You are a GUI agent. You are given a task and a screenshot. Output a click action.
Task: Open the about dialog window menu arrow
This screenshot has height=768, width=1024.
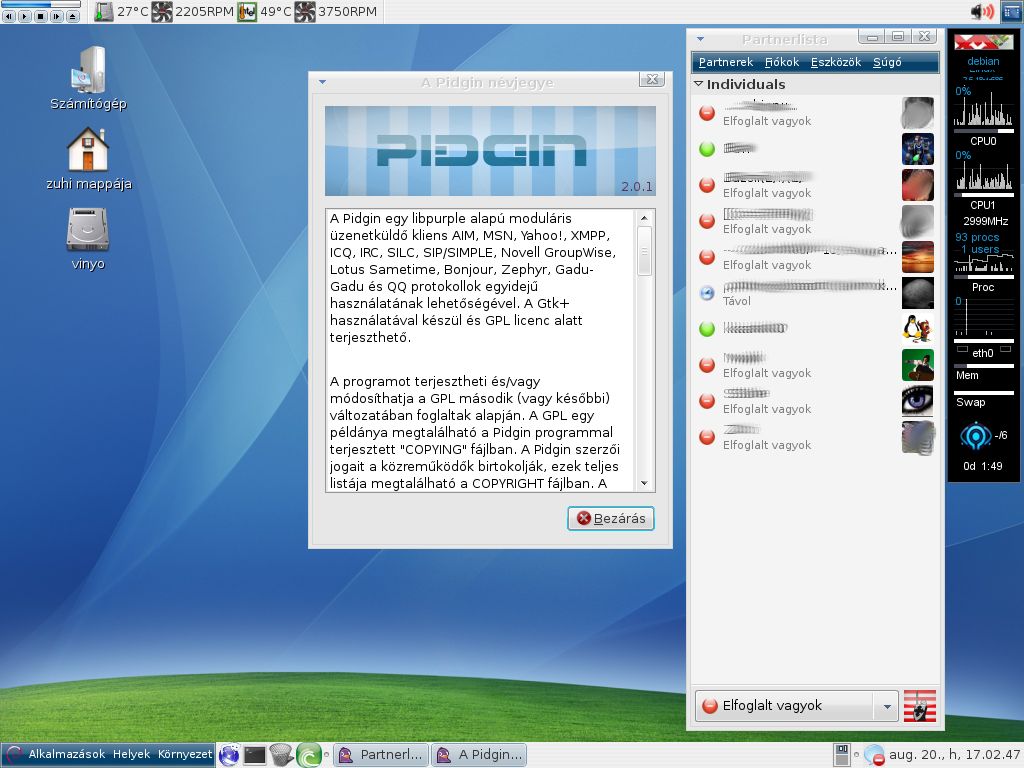click(323, 82)
